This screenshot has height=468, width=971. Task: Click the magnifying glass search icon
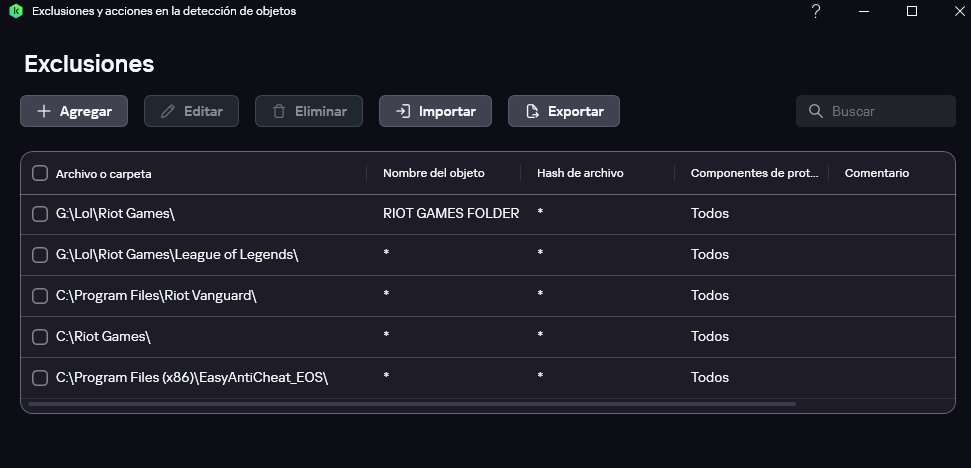(x=815, y=111)
